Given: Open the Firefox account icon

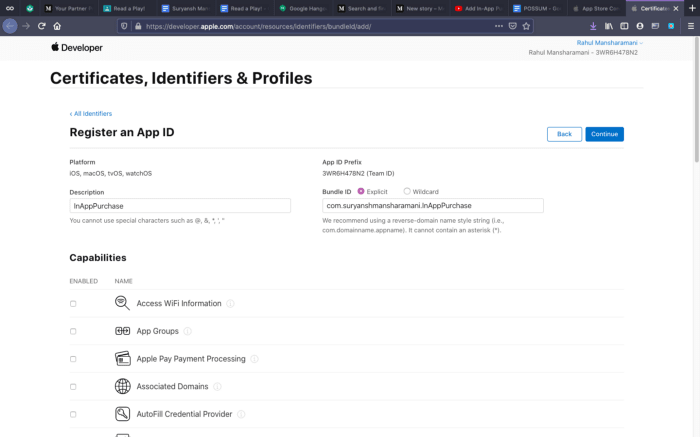Looking at the screenshot, I should pos(640,26).
